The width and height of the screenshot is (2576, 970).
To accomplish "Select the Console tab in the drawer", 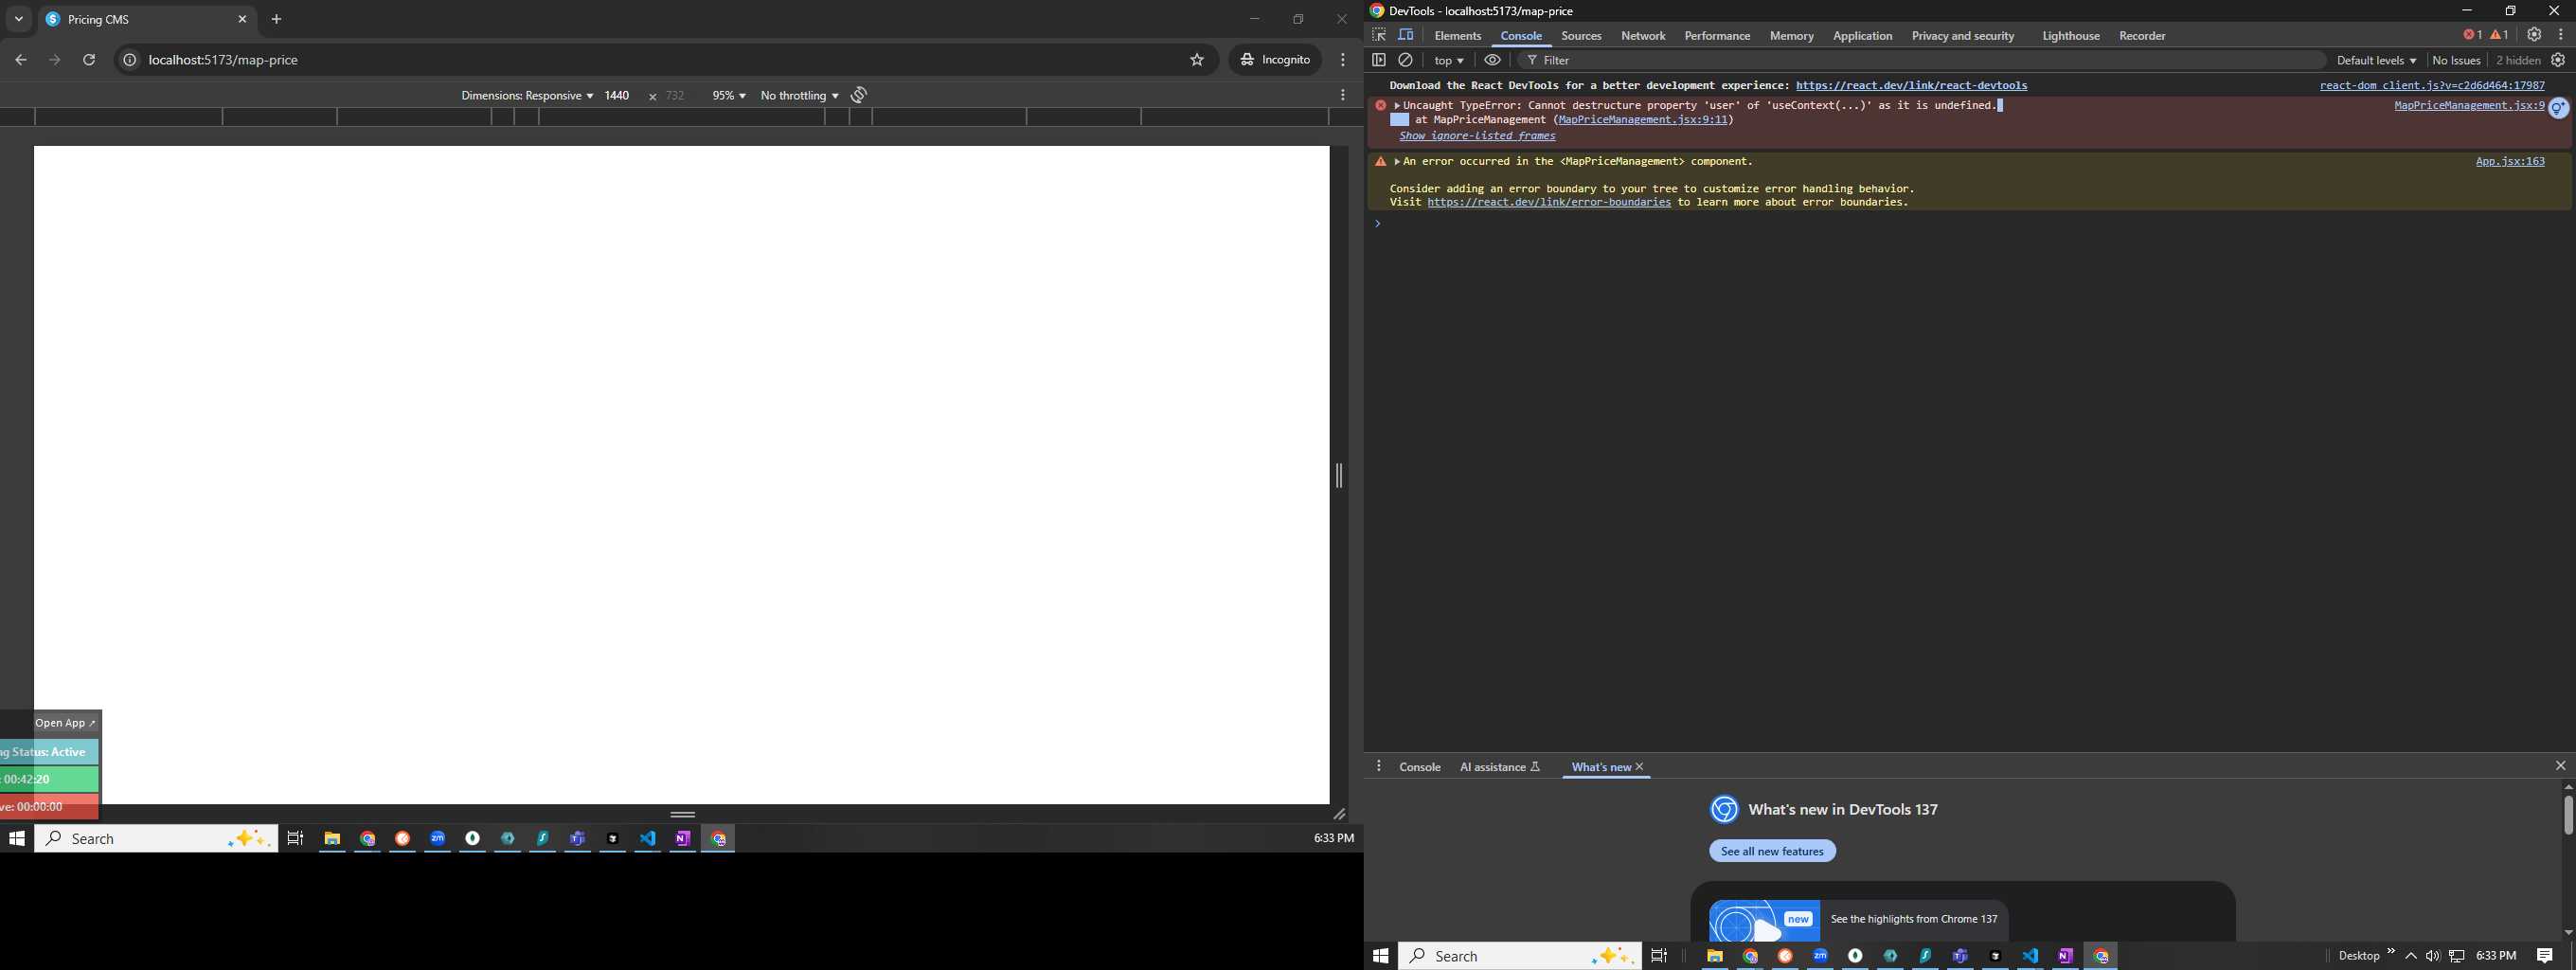I will tap(1419, 767).
